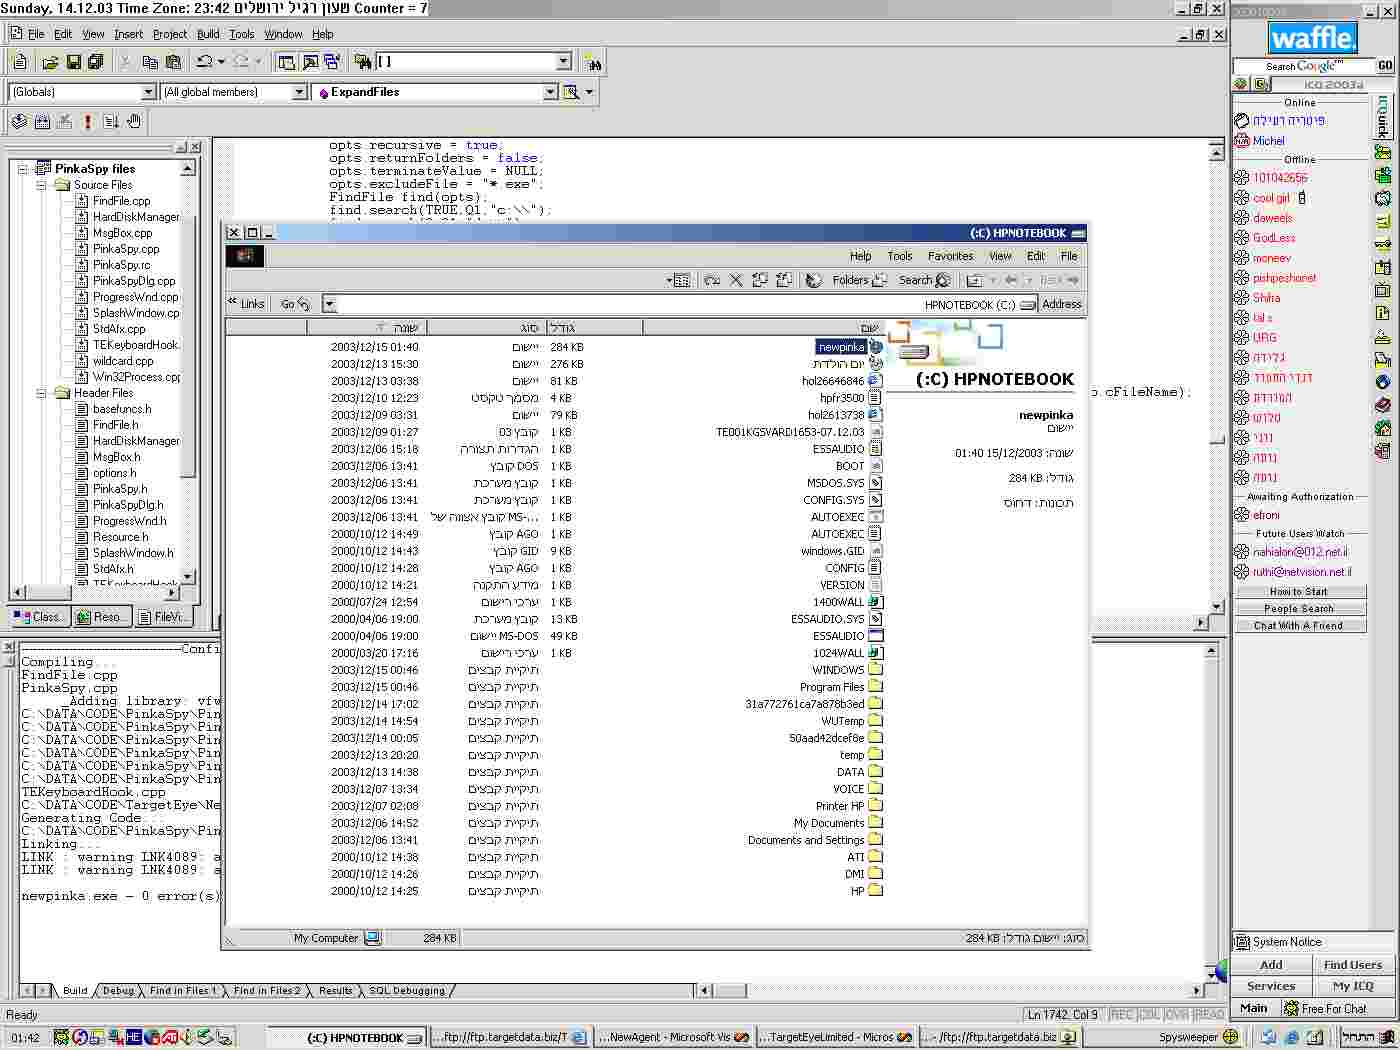Click Delete X icon in HPNOTEBOOK toolbar
Viewport: 1400px width, 1050px height.
(x=736, y=280)
